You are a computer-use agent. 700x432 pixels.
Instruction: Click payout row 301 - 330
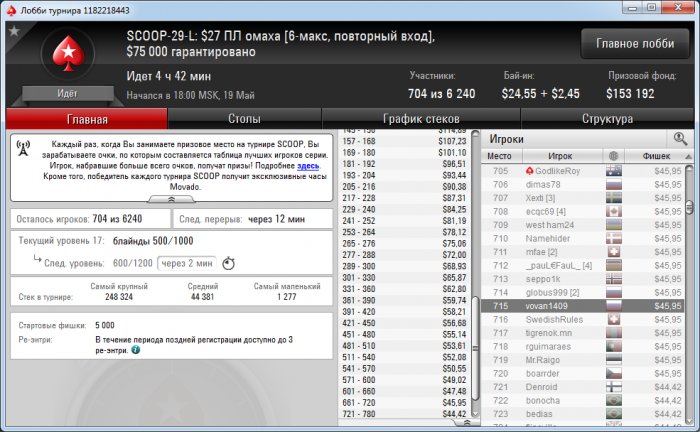[x=404, y=278]
